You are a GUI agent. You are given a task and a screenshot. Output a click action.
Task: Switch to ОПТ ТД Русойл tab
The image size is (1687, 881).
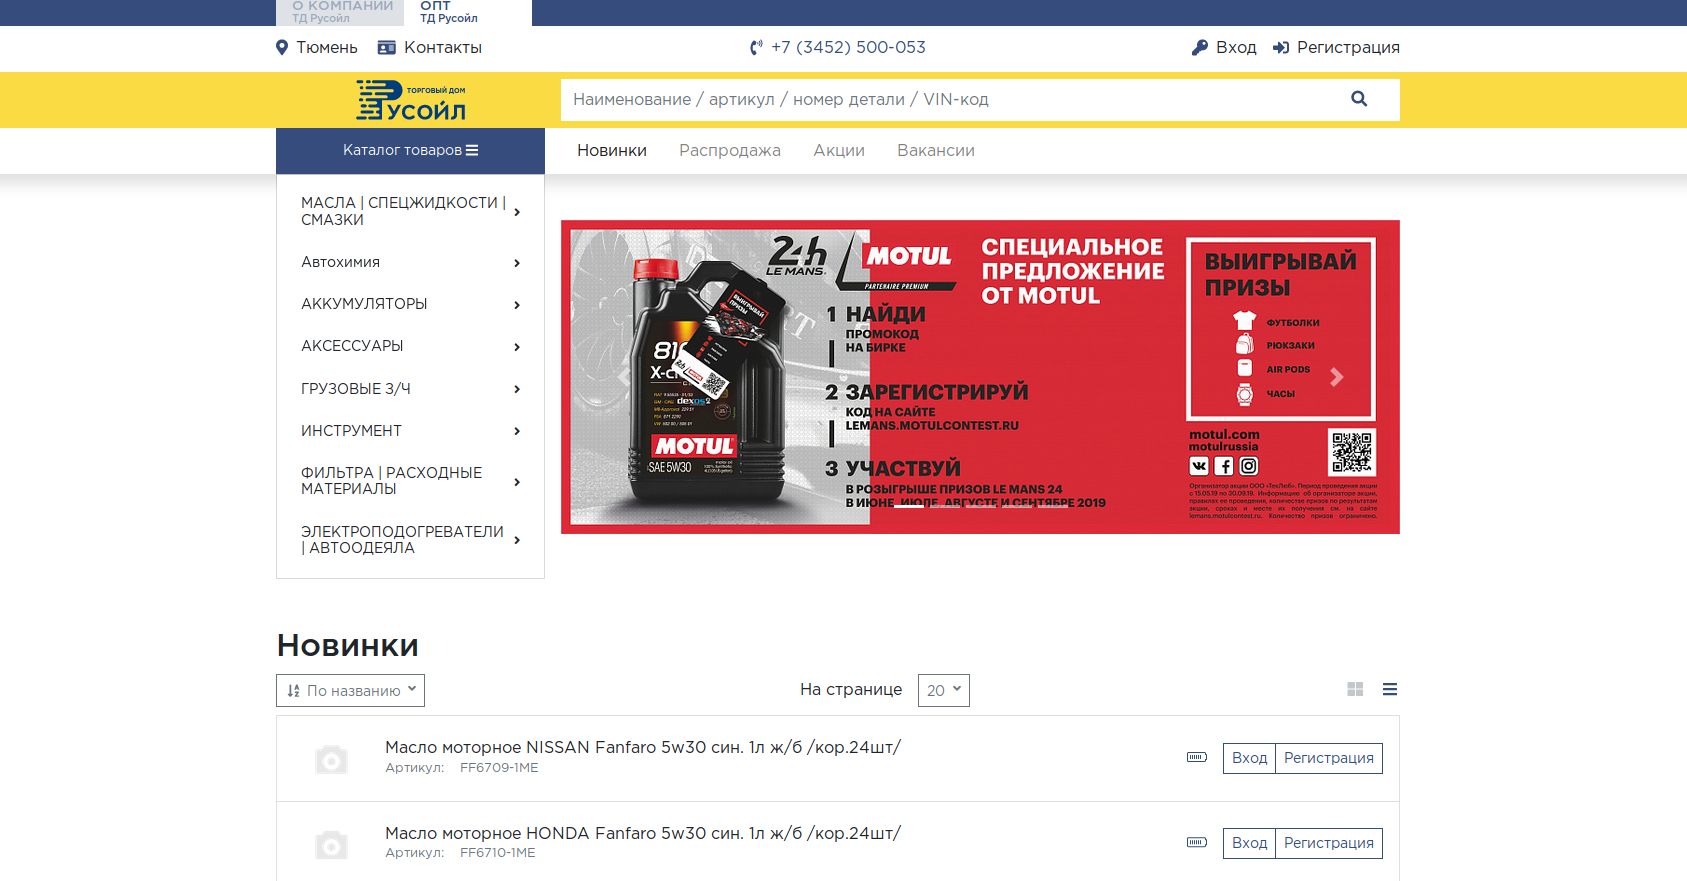tap(468, 12)
